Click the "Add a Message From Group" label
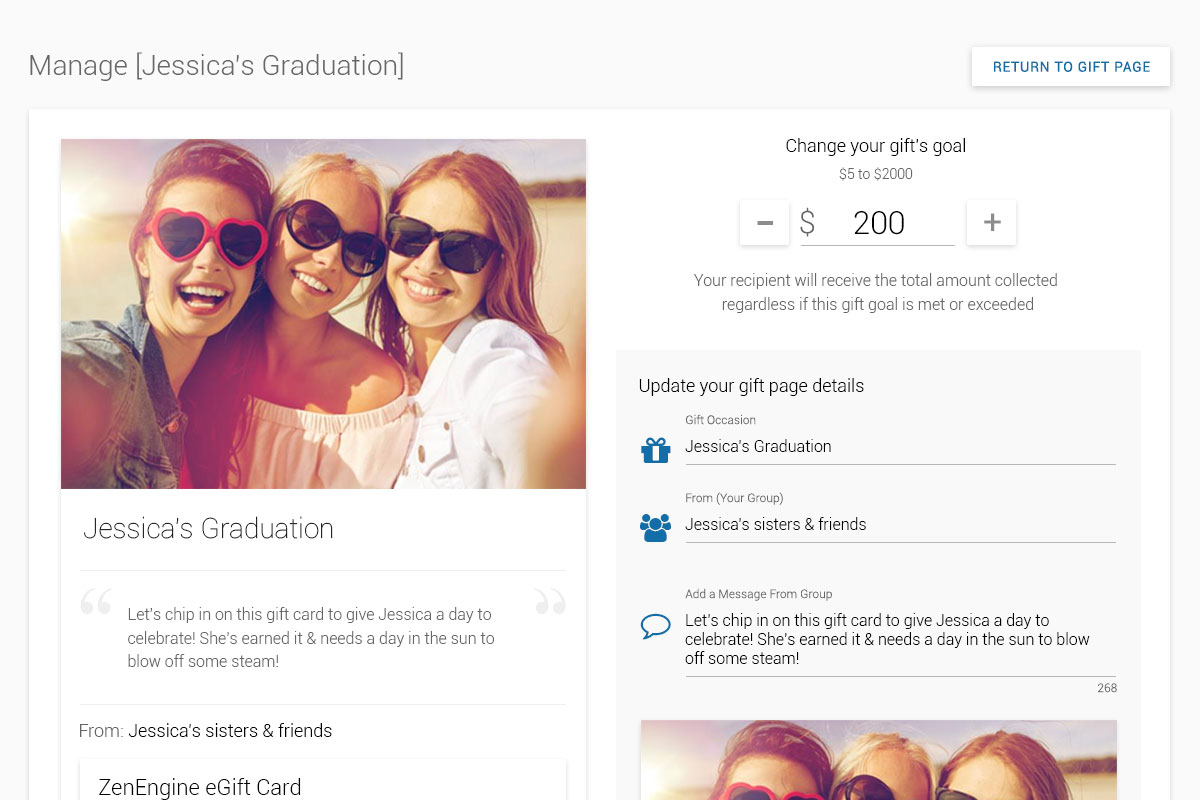The width and height of the screenshot is (1200, 800). (758, 594)
